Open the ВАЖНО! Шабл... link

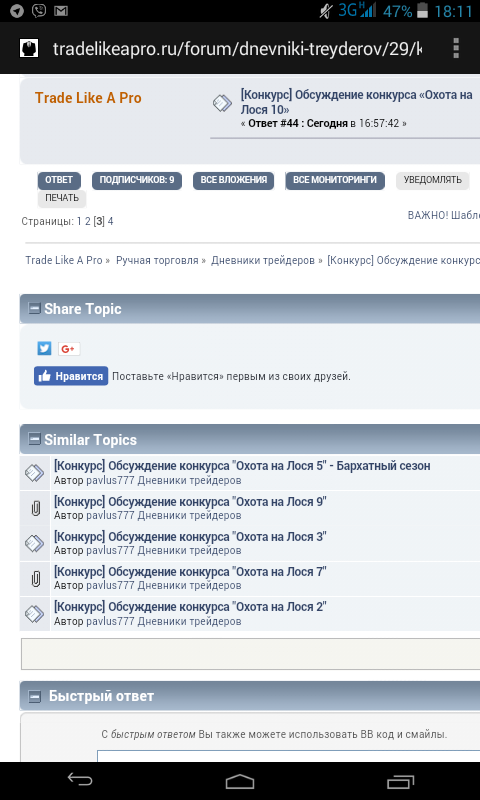click(444, 215)
